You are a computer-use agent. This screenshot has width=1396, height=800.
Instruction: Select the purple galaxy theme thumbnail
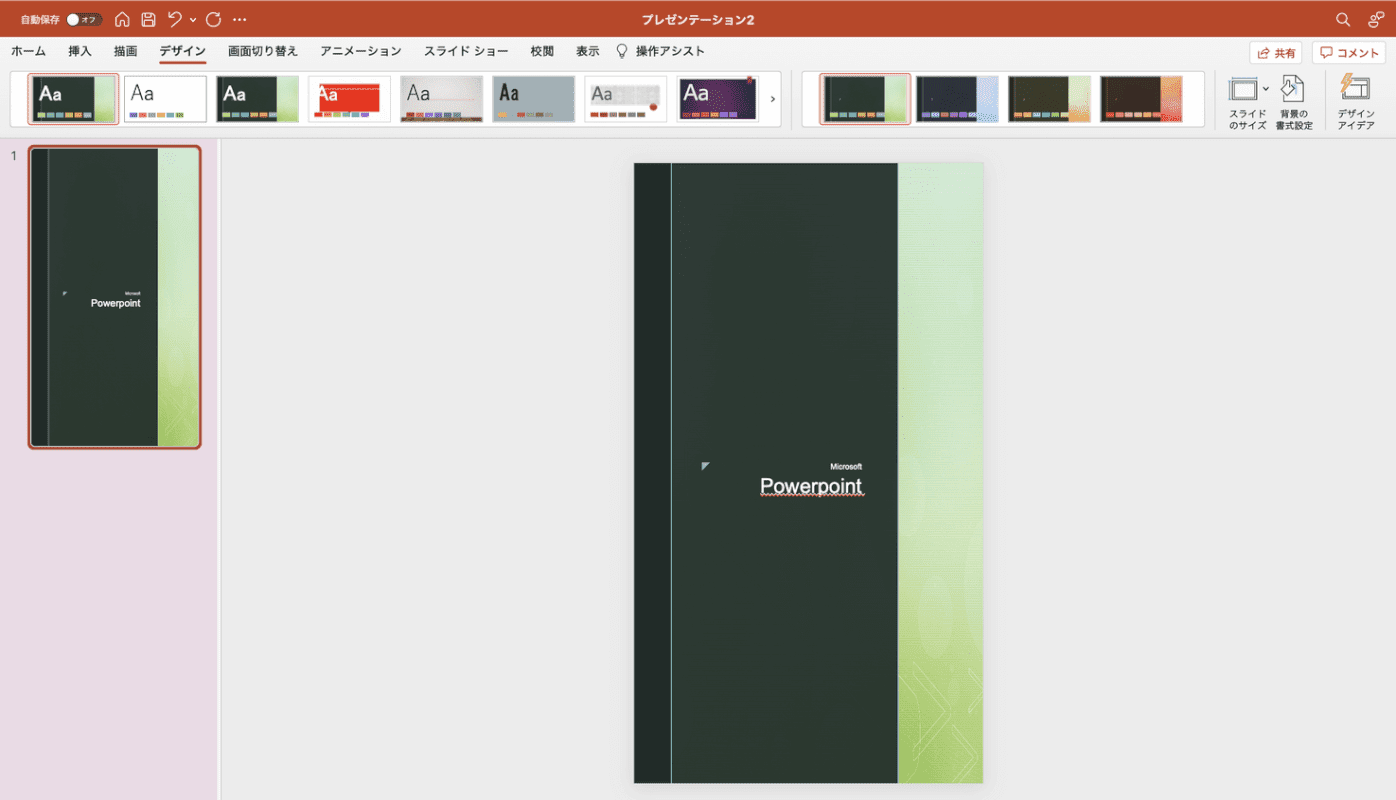717,99
